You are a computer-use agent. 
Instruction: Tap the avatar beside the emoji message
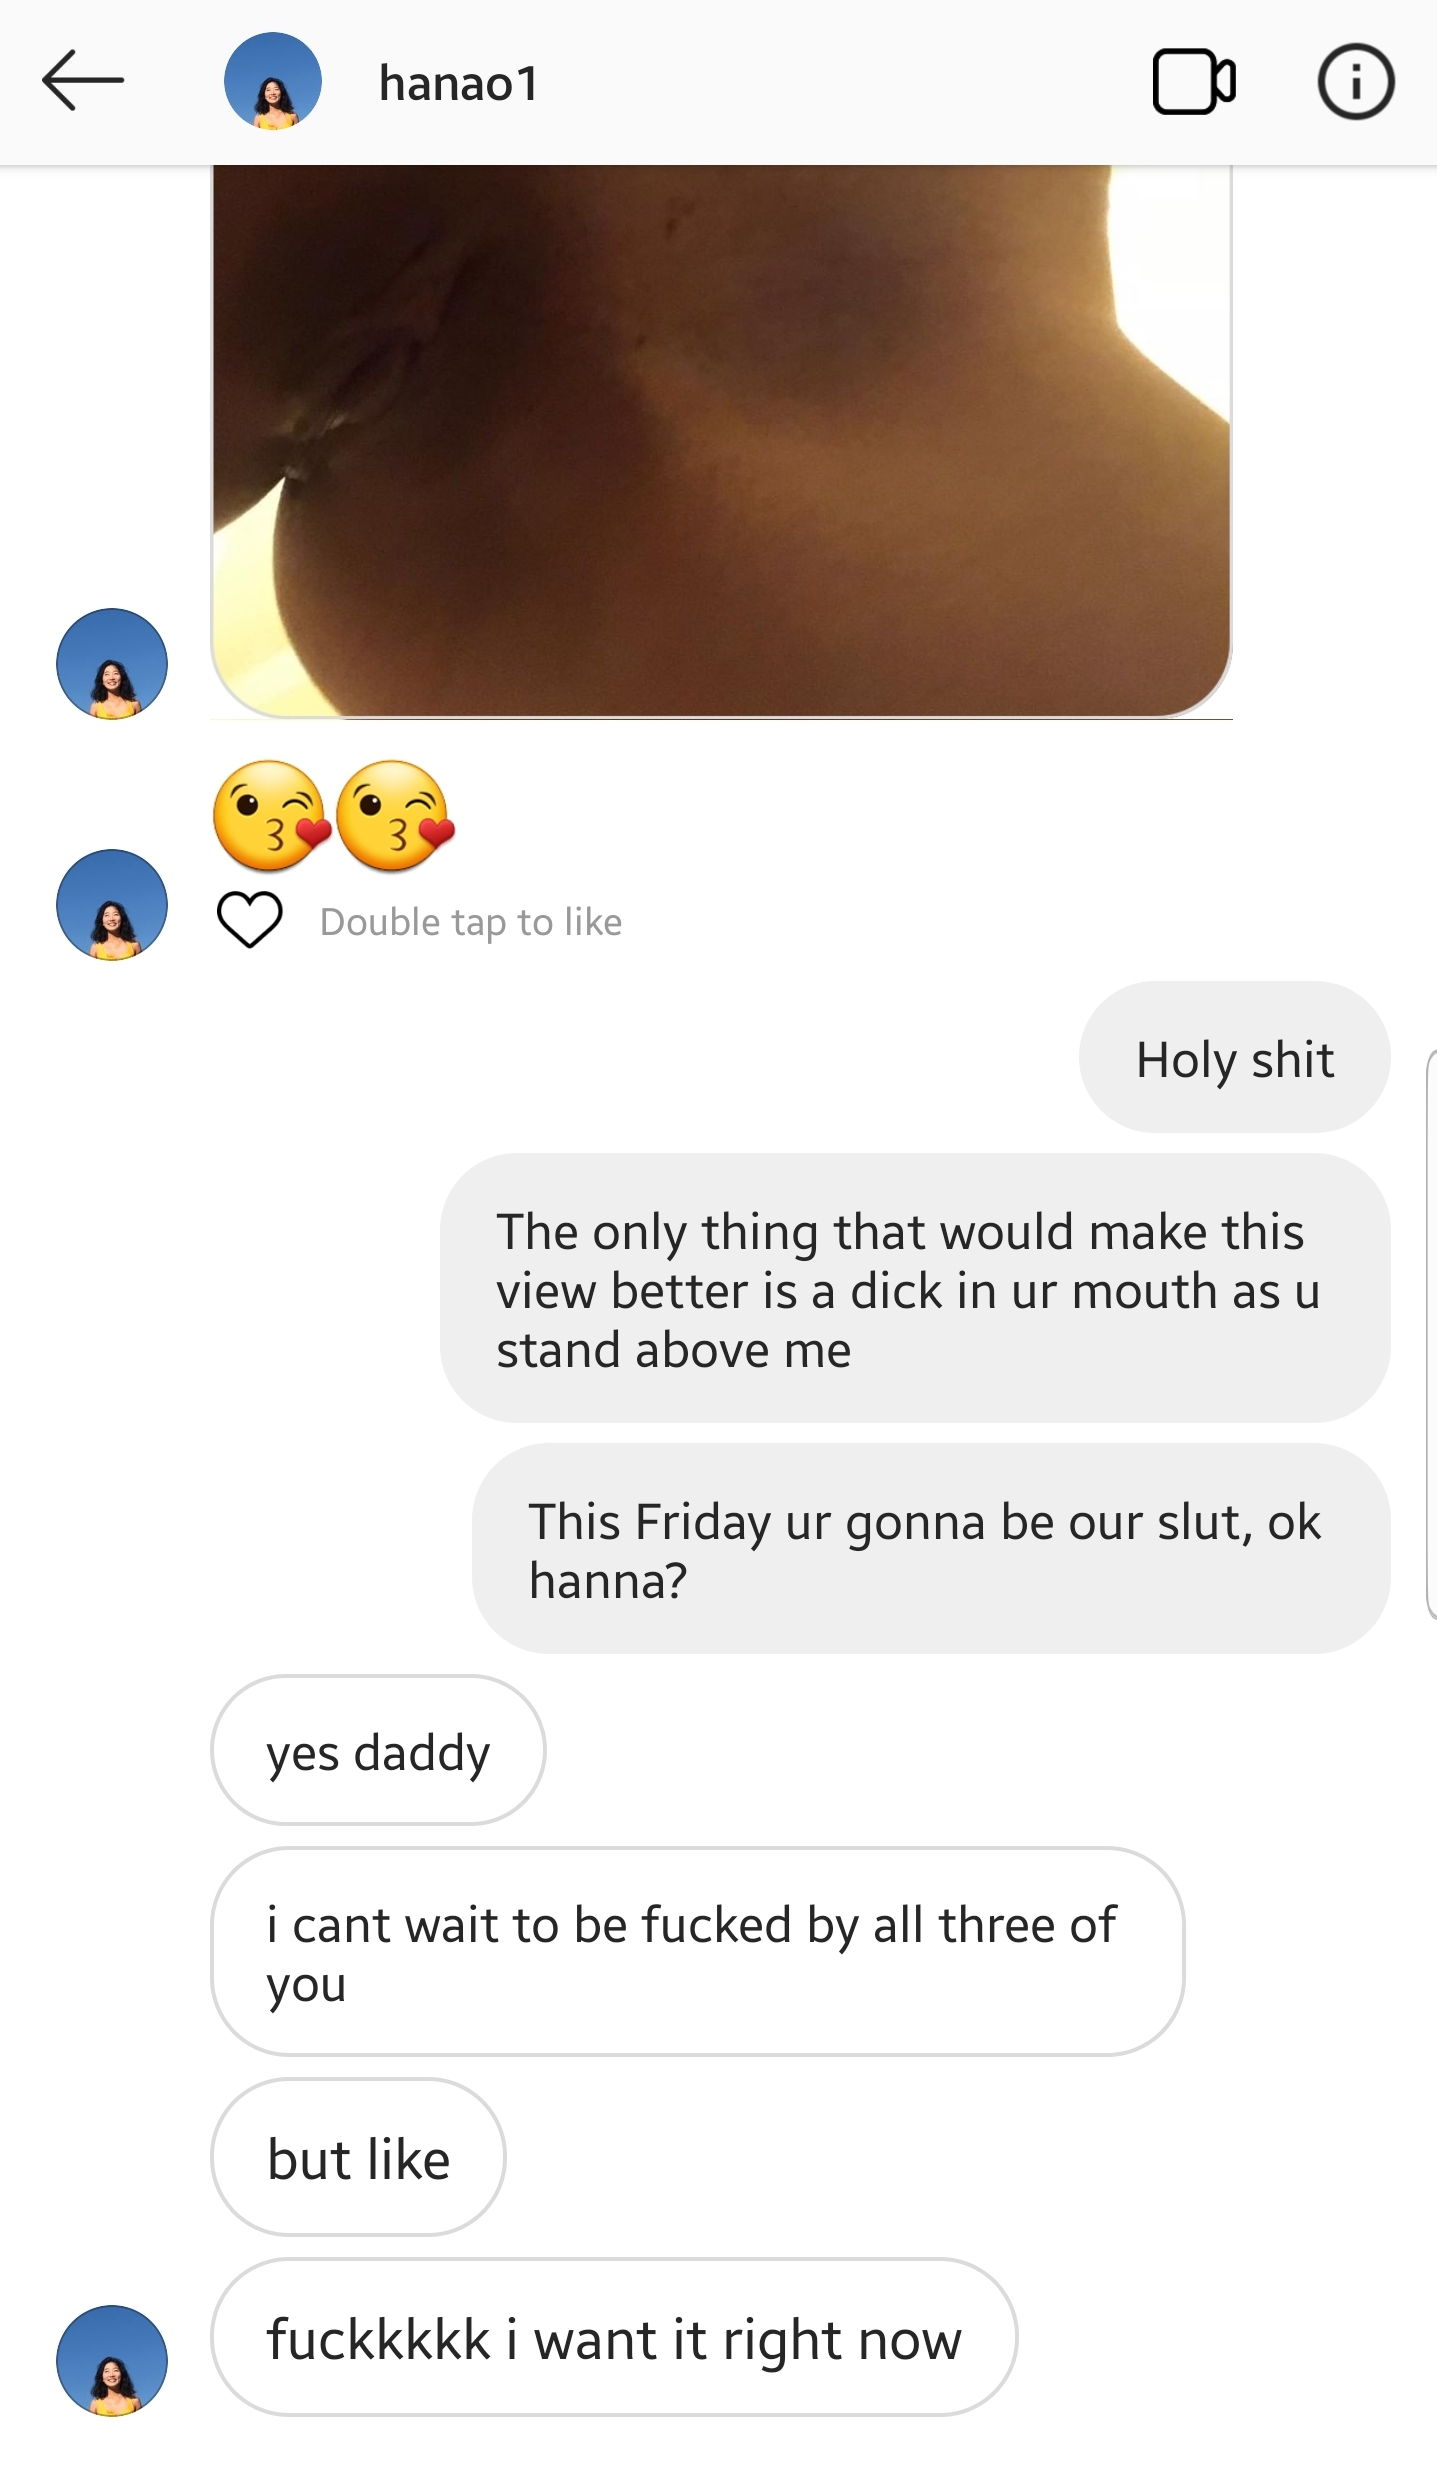(112, 905)
